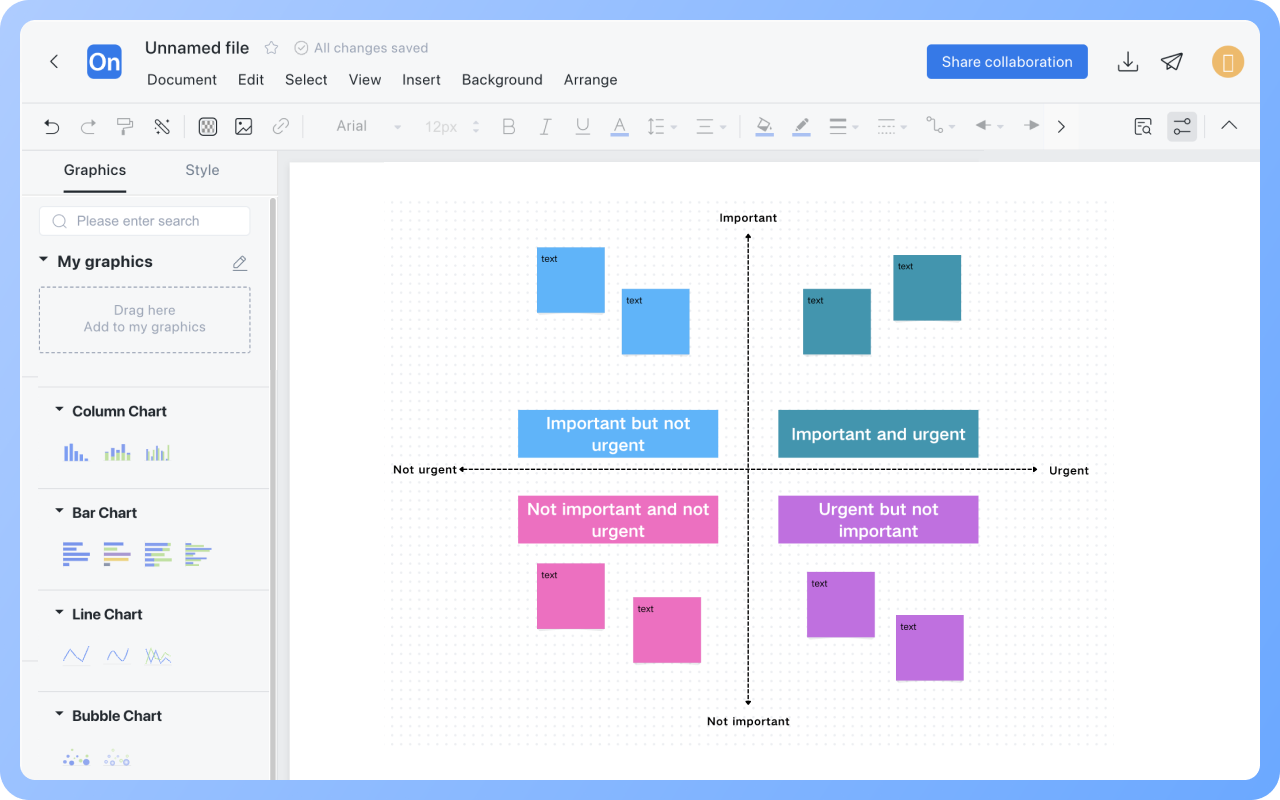Open the Arial font dropdown
Screen dimensions: 1280x800
tap(367, 126)
